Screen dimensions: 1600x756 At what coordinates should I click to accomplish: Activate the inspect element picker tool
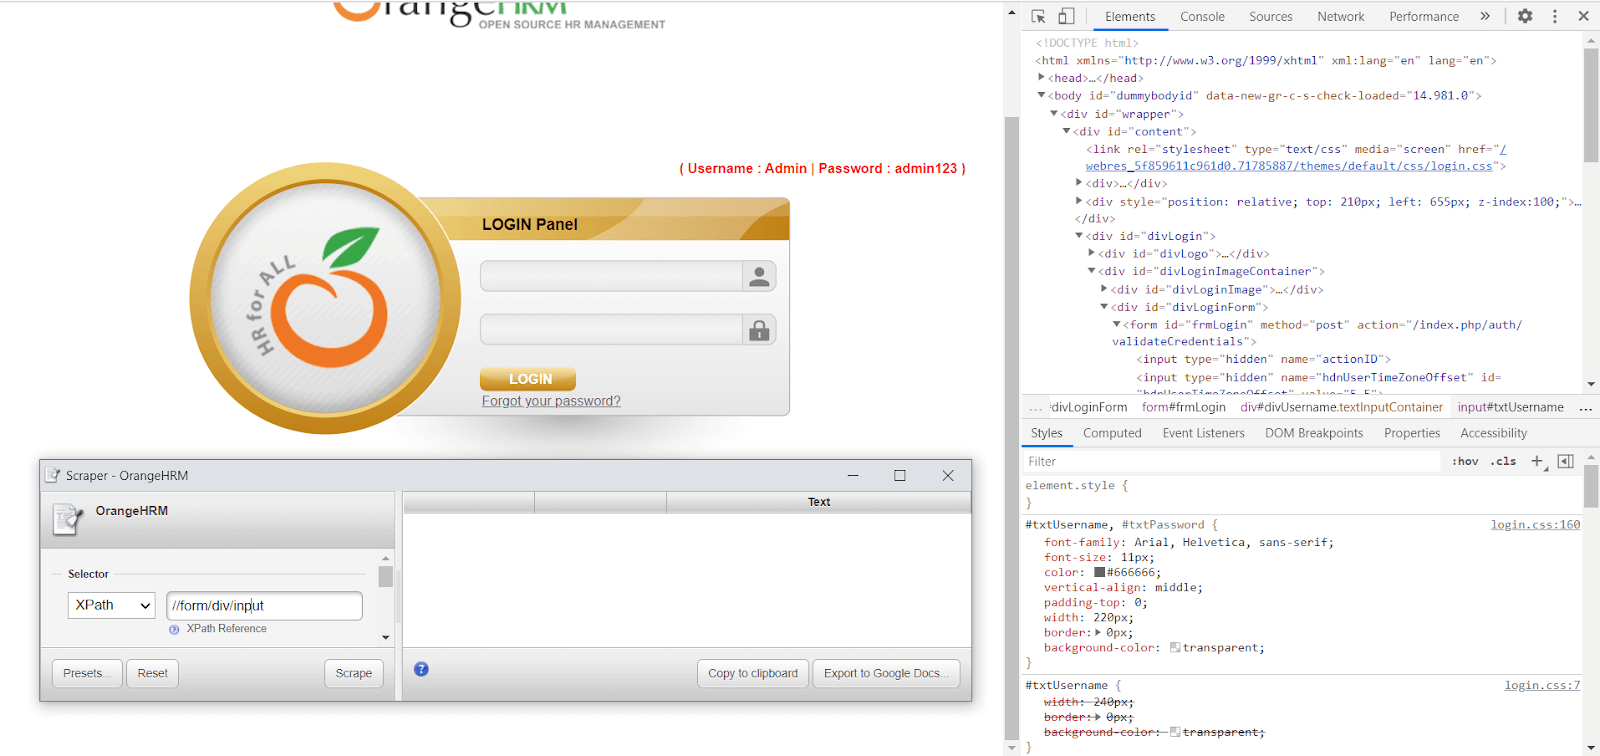click(1038, 16)
